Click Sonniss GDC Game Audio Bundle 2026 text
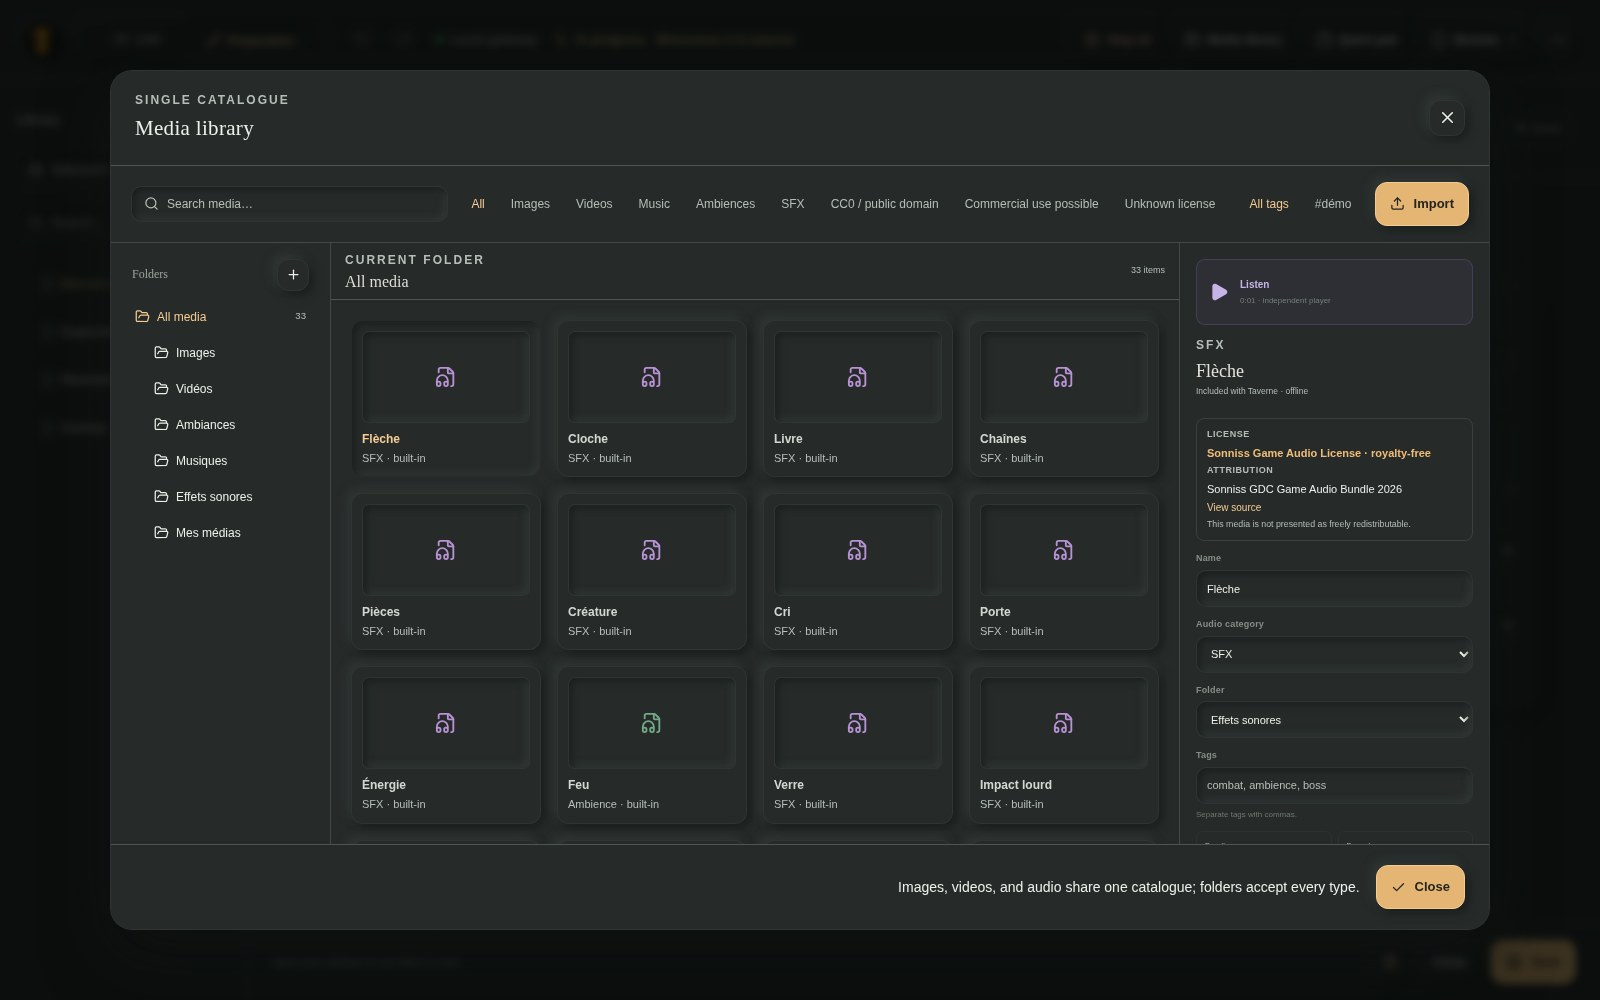This screenshot has width=1600, height=1000. tap(1304, 489)
